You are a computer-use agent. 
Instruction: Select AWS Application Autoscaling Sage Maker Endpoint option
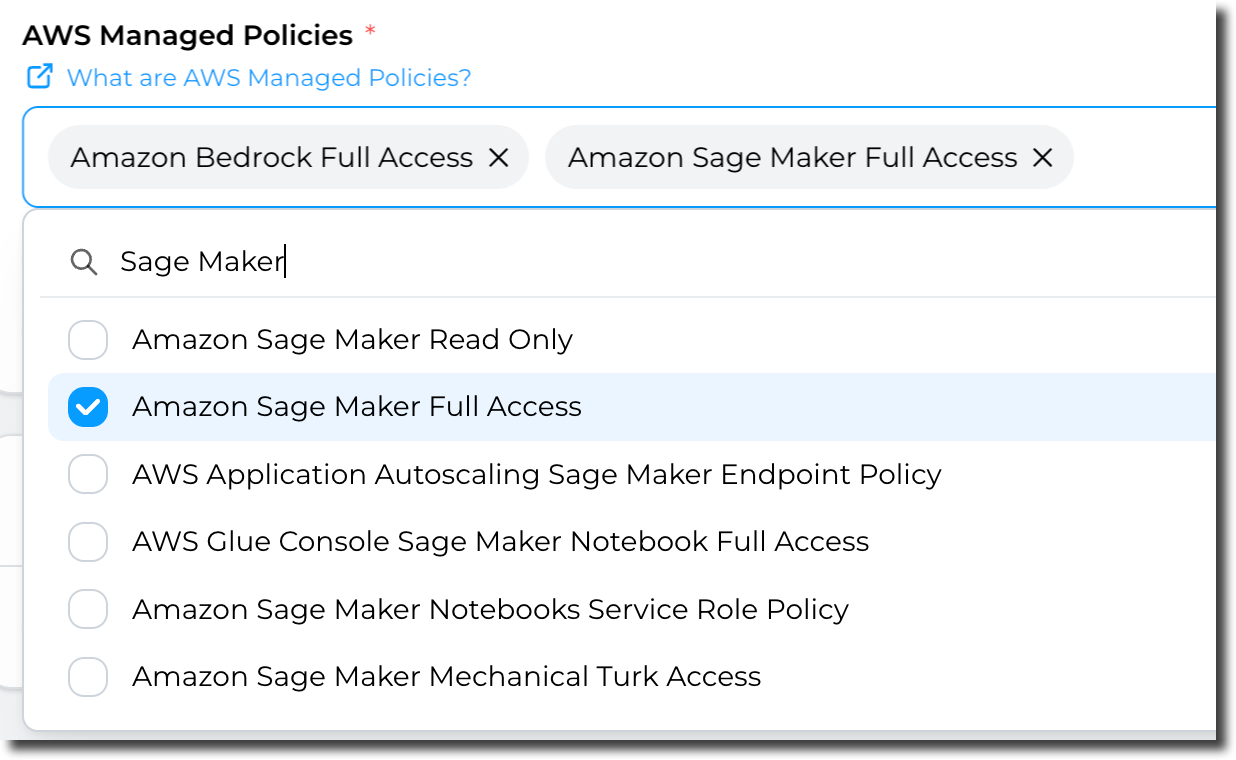(536, 474)
